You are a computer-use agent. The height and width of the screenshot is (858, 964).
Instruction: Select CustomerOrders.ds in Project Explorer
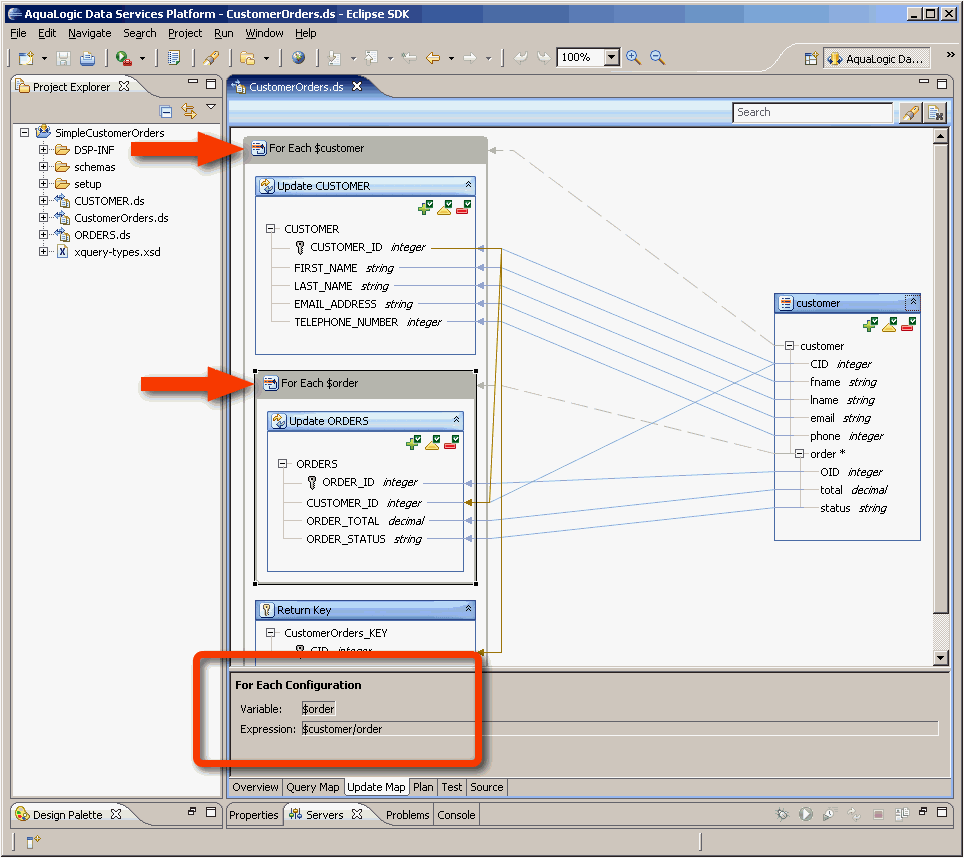pos(121,218)
